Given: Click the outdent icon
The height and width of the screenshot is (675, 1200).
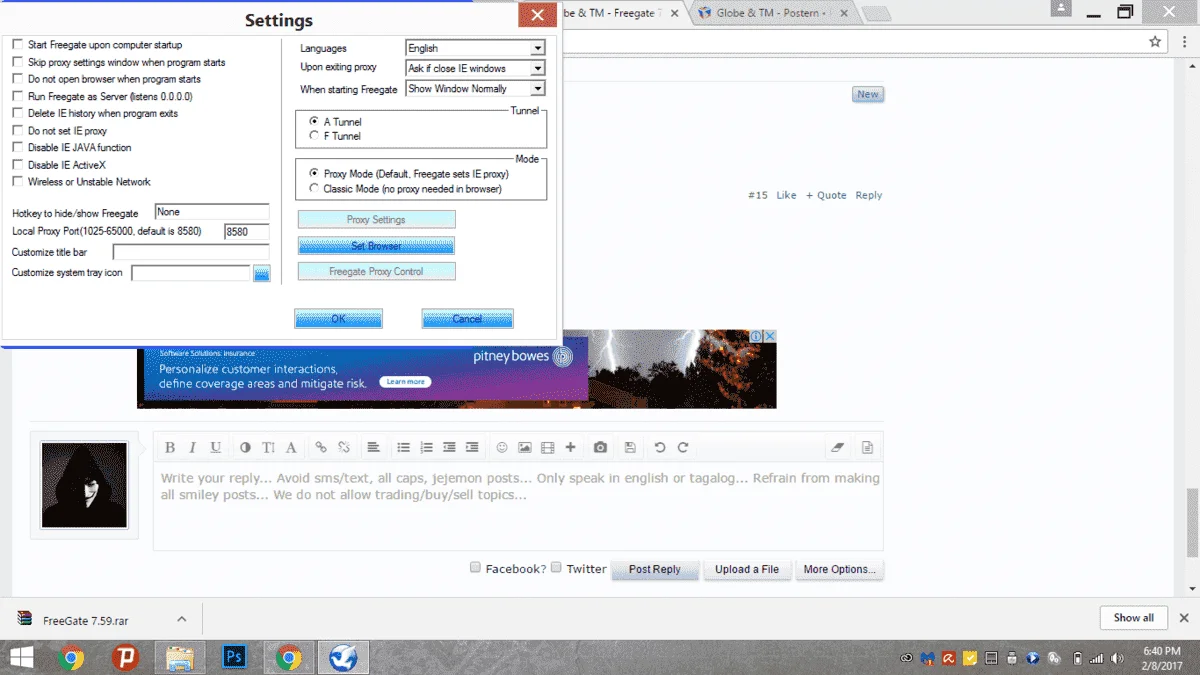Looking at the screenshot, I should pyautogui.click(x=449, y=447).
